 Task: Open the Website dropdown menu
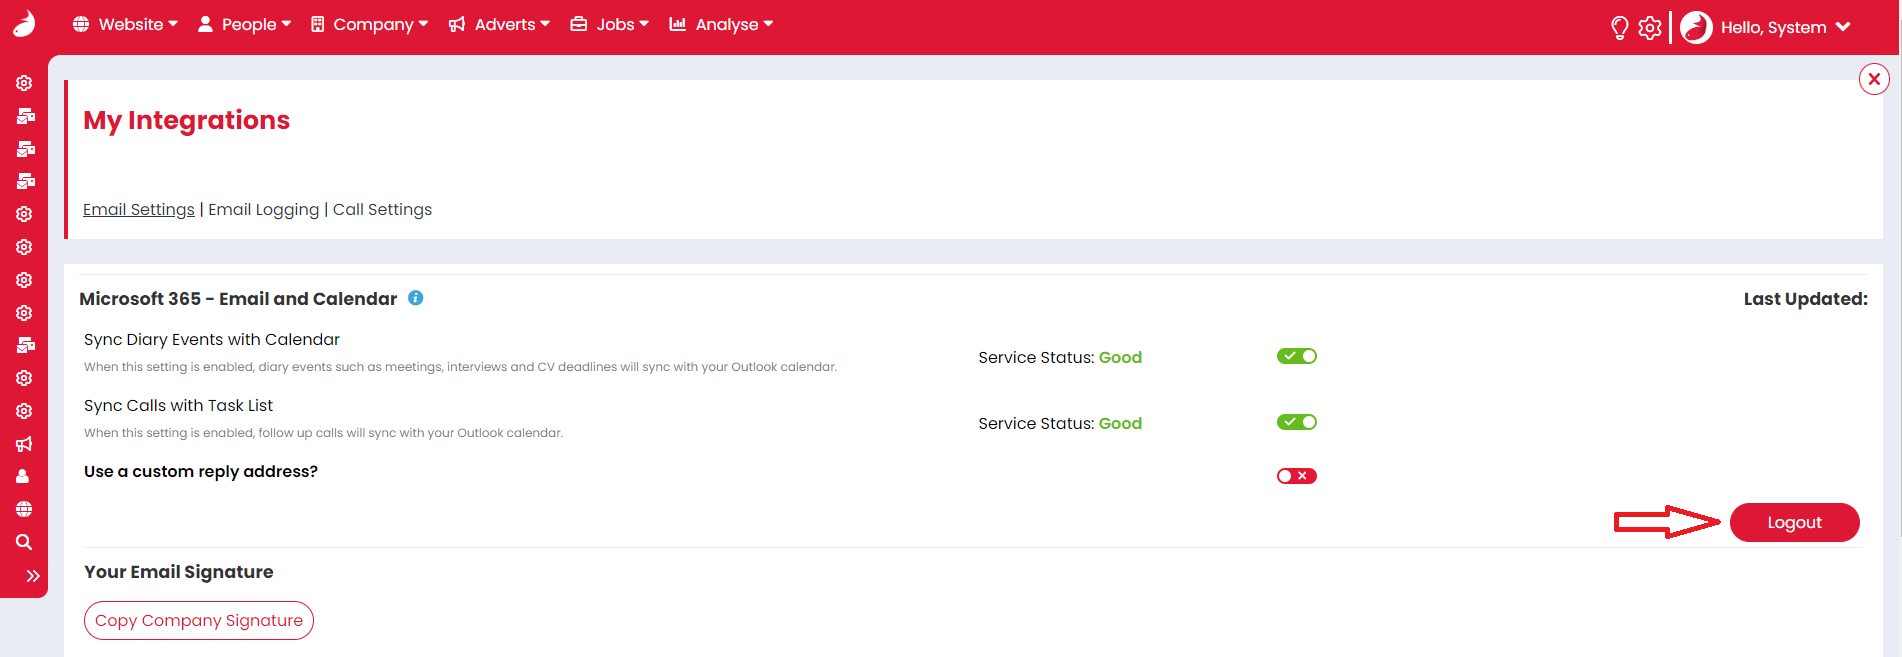pos(125,24)
